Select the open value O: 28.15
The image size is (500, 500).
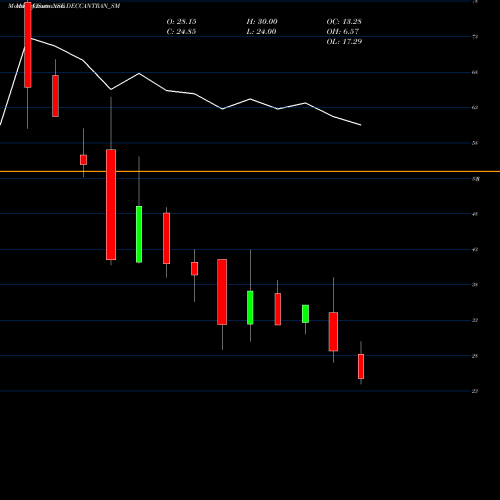tap(181, 22)
